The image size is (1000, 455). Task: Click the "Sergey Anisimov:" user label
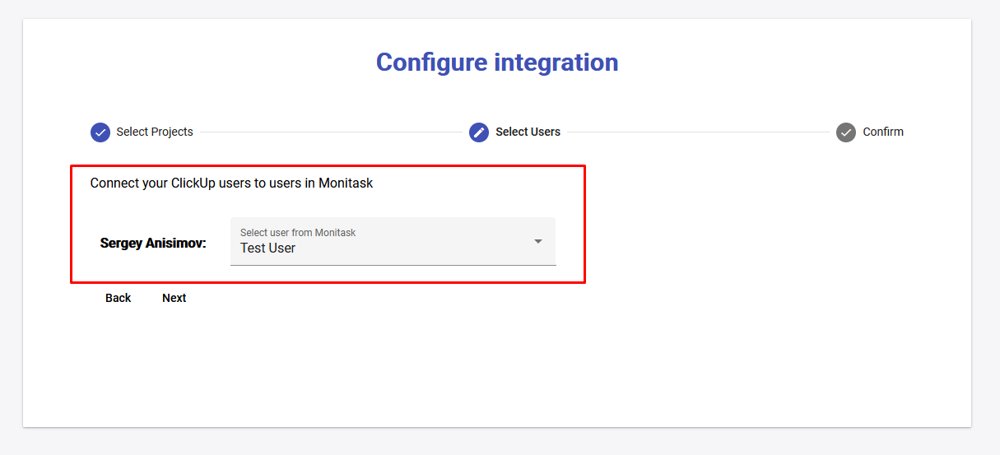click(153, 243)
